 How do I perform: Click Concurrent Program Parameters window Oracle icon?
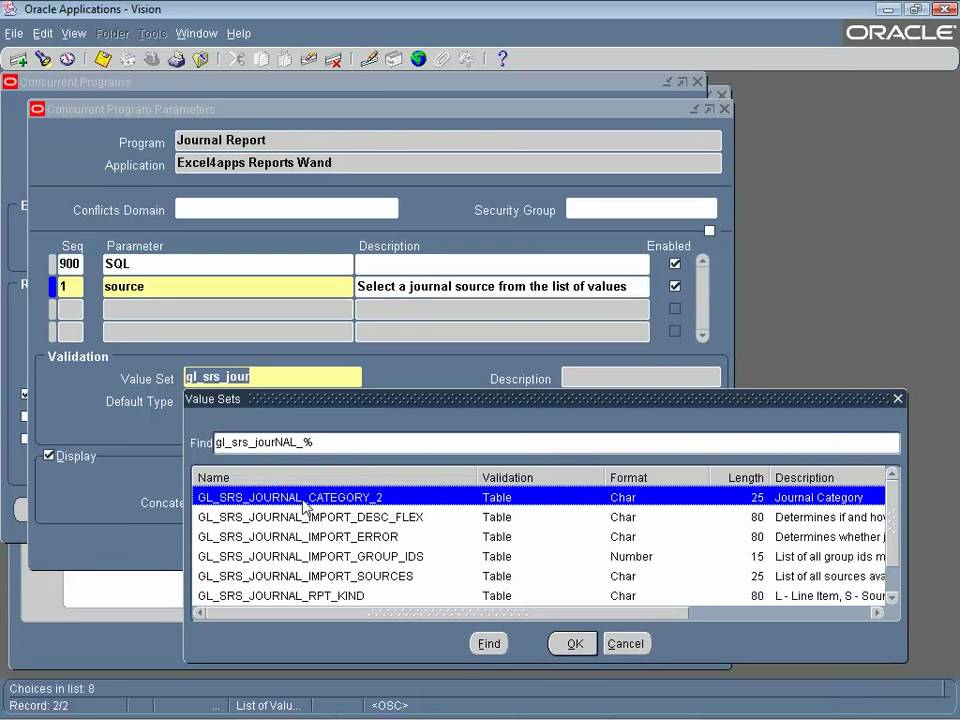37,109
